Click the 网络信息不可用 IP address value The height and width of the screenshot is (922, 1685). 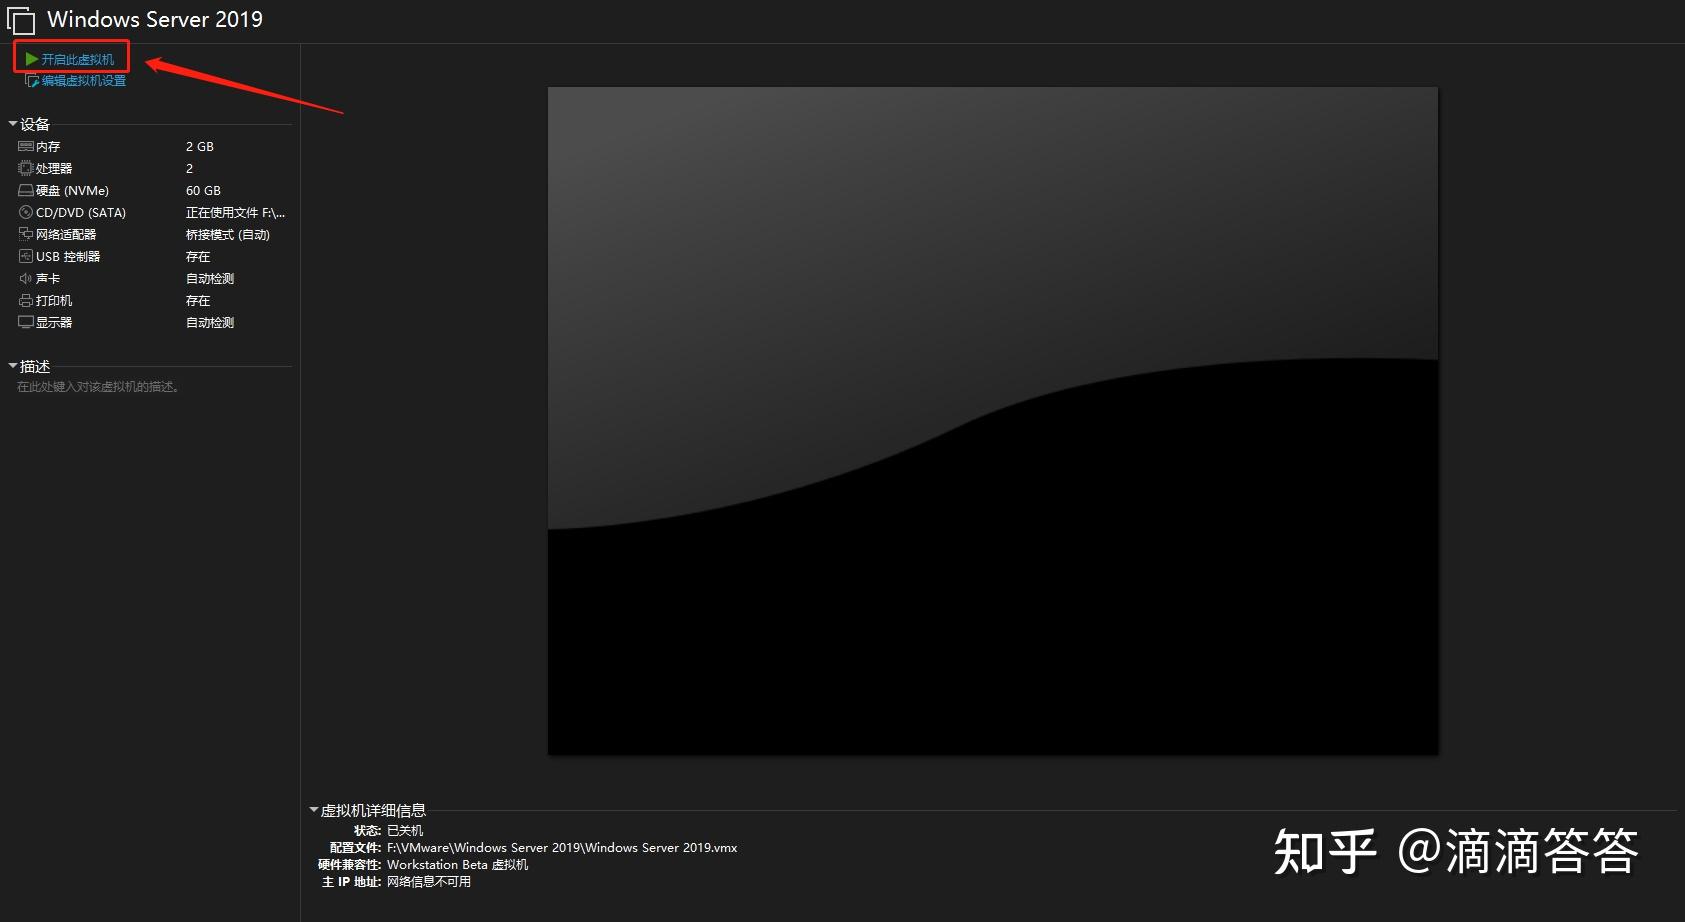[429, 881]
